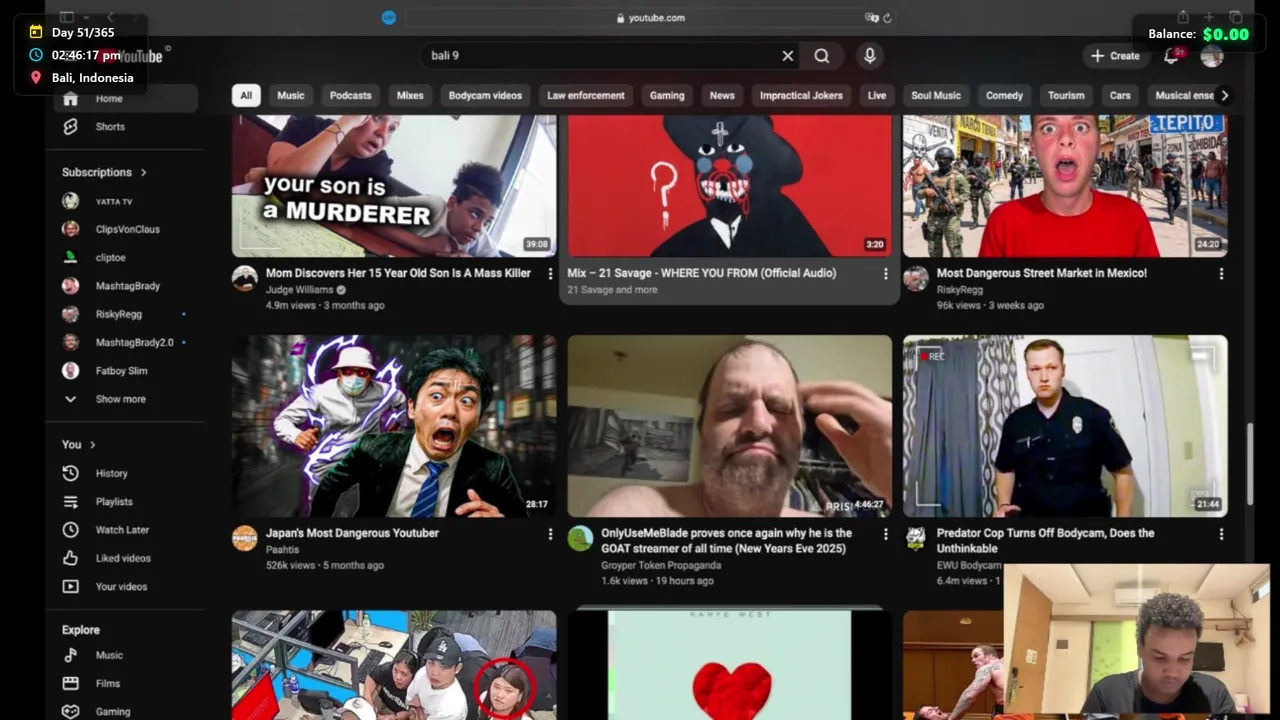Open the notifications bell
The width and height of the screenshot is (1280, 720).
click(x=1171, y=56)
